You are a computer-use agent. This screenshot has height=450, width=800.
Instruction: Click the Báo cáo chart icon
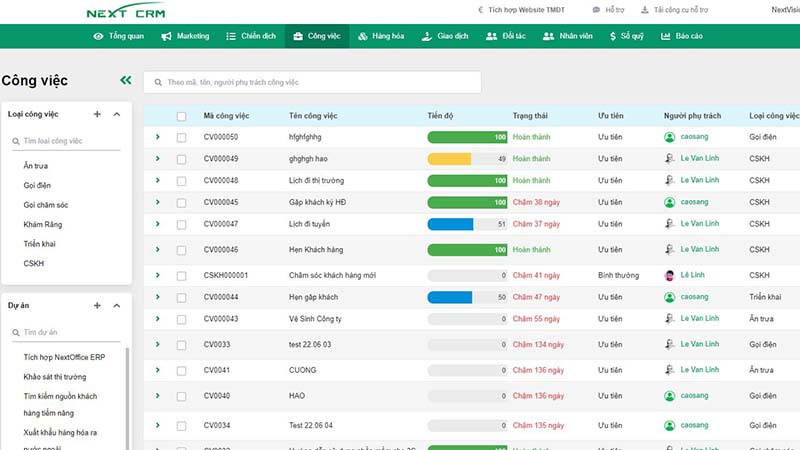(665, 36)
